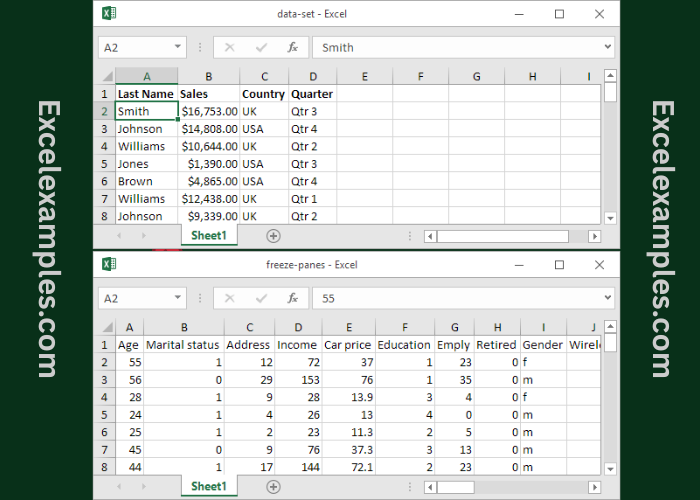The image size is (700, 500).
Task: Select Sheet1 tab in data-set workbook
Action: [209, 236]
